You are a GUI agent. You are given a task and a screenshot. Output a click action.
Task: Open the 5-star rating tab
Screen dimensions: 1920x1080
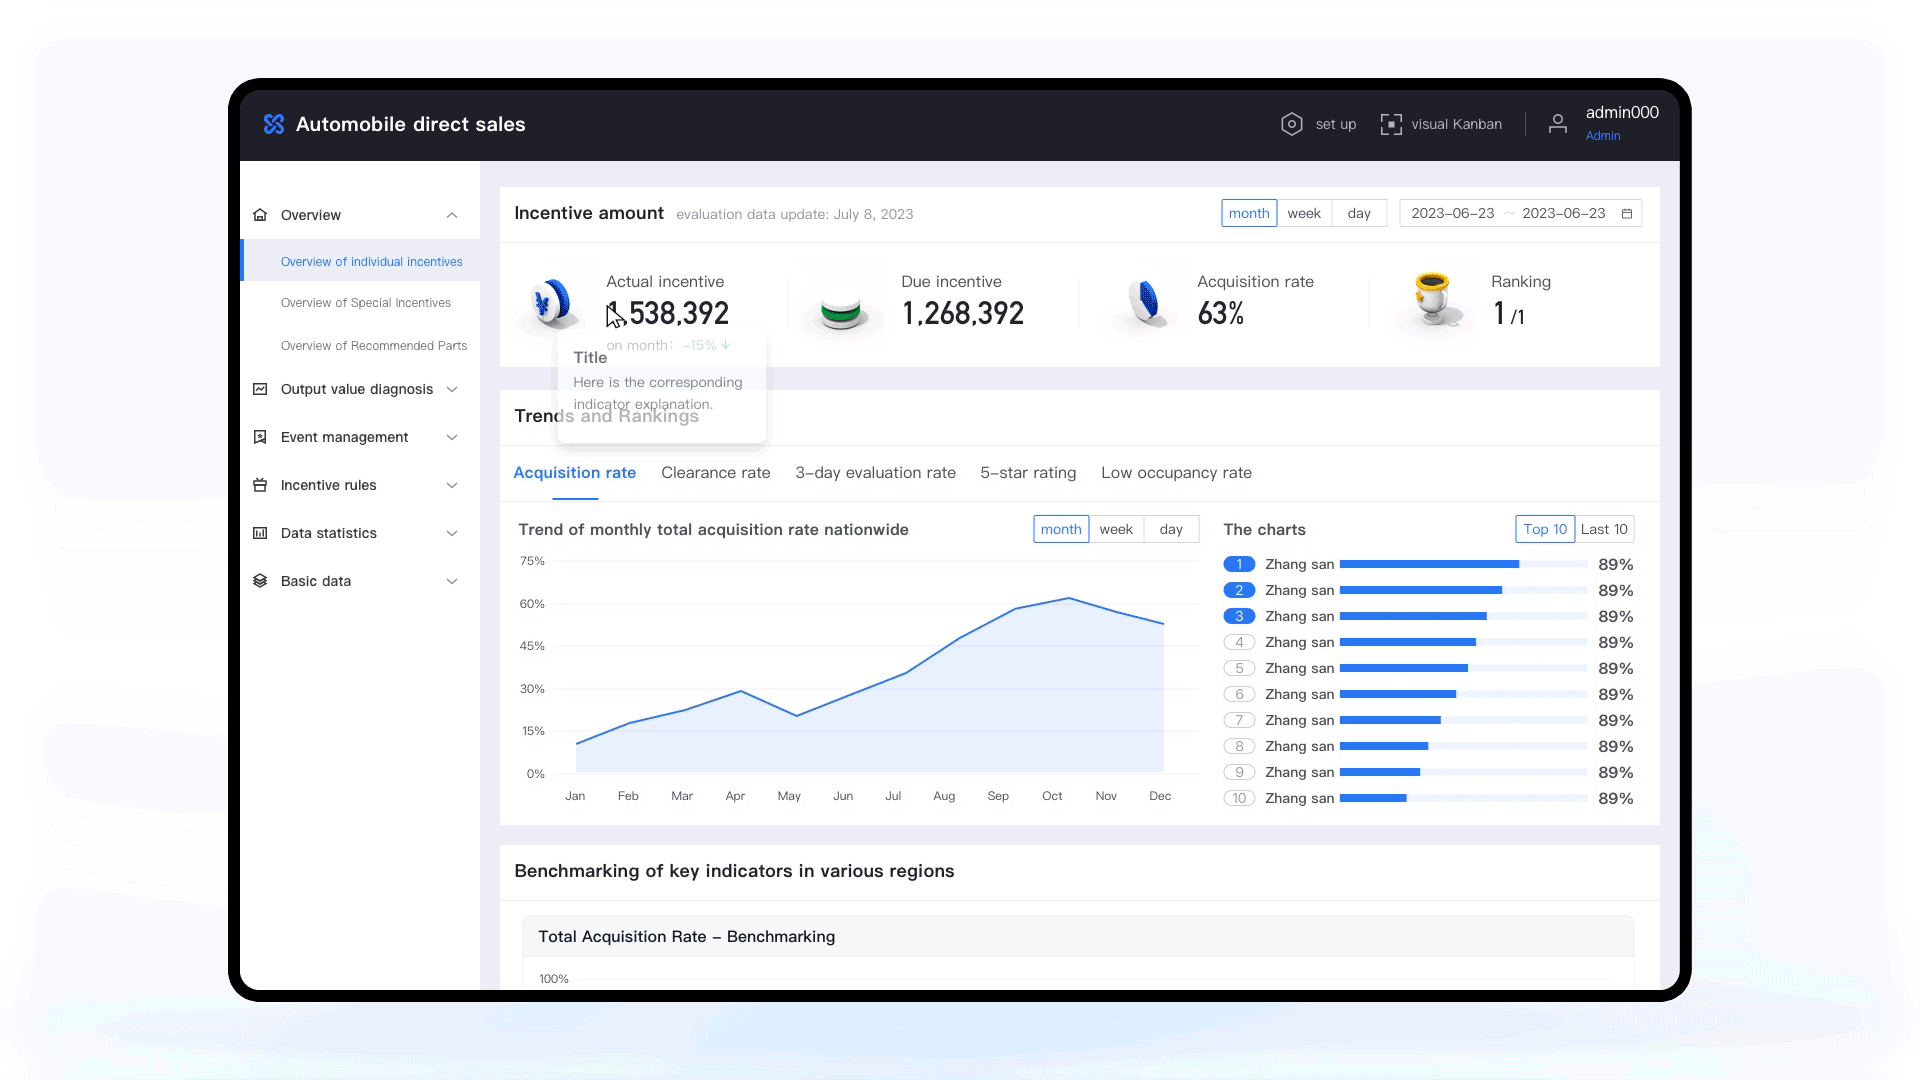click(1028, 473)
